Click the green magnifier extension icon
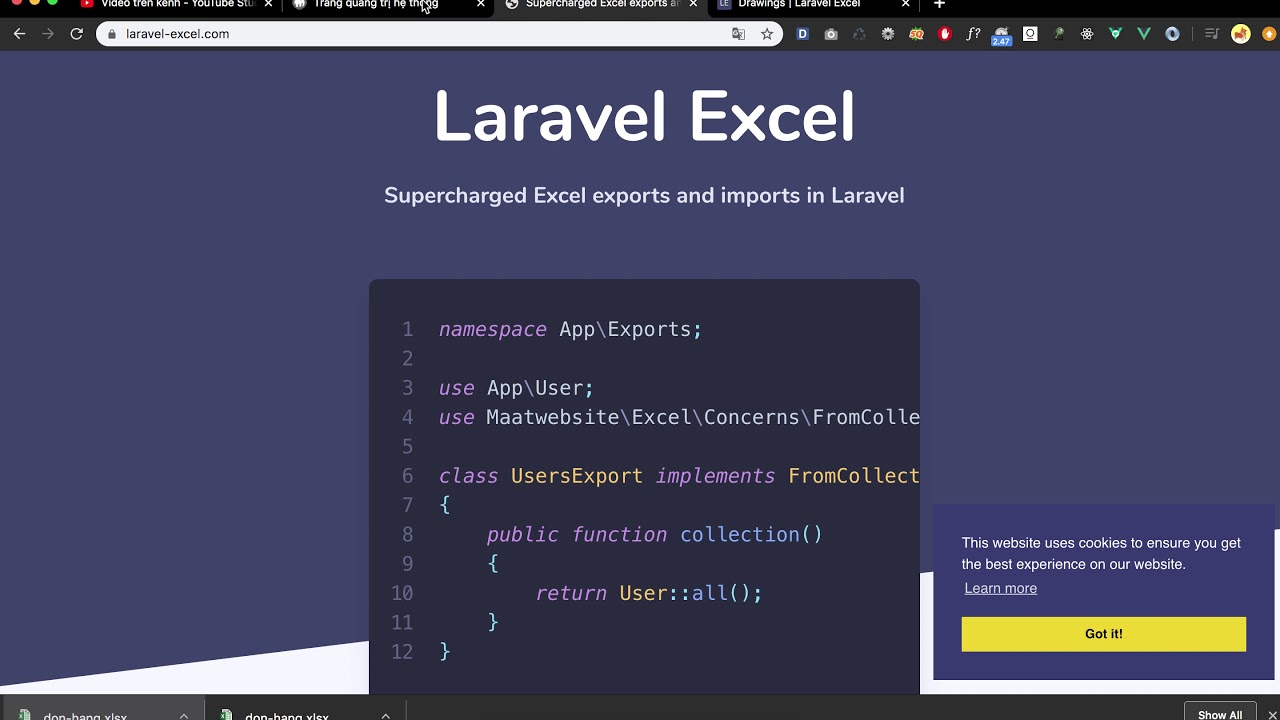1280x720 pixels. pyautogui.click(x=1058, y=34)
